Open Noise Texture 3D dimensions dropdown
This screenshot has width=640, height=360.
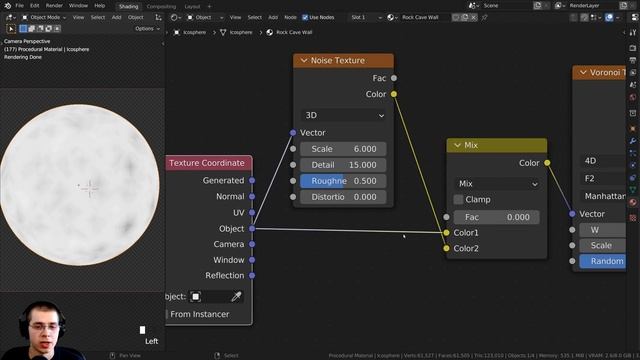coord(344,116)
